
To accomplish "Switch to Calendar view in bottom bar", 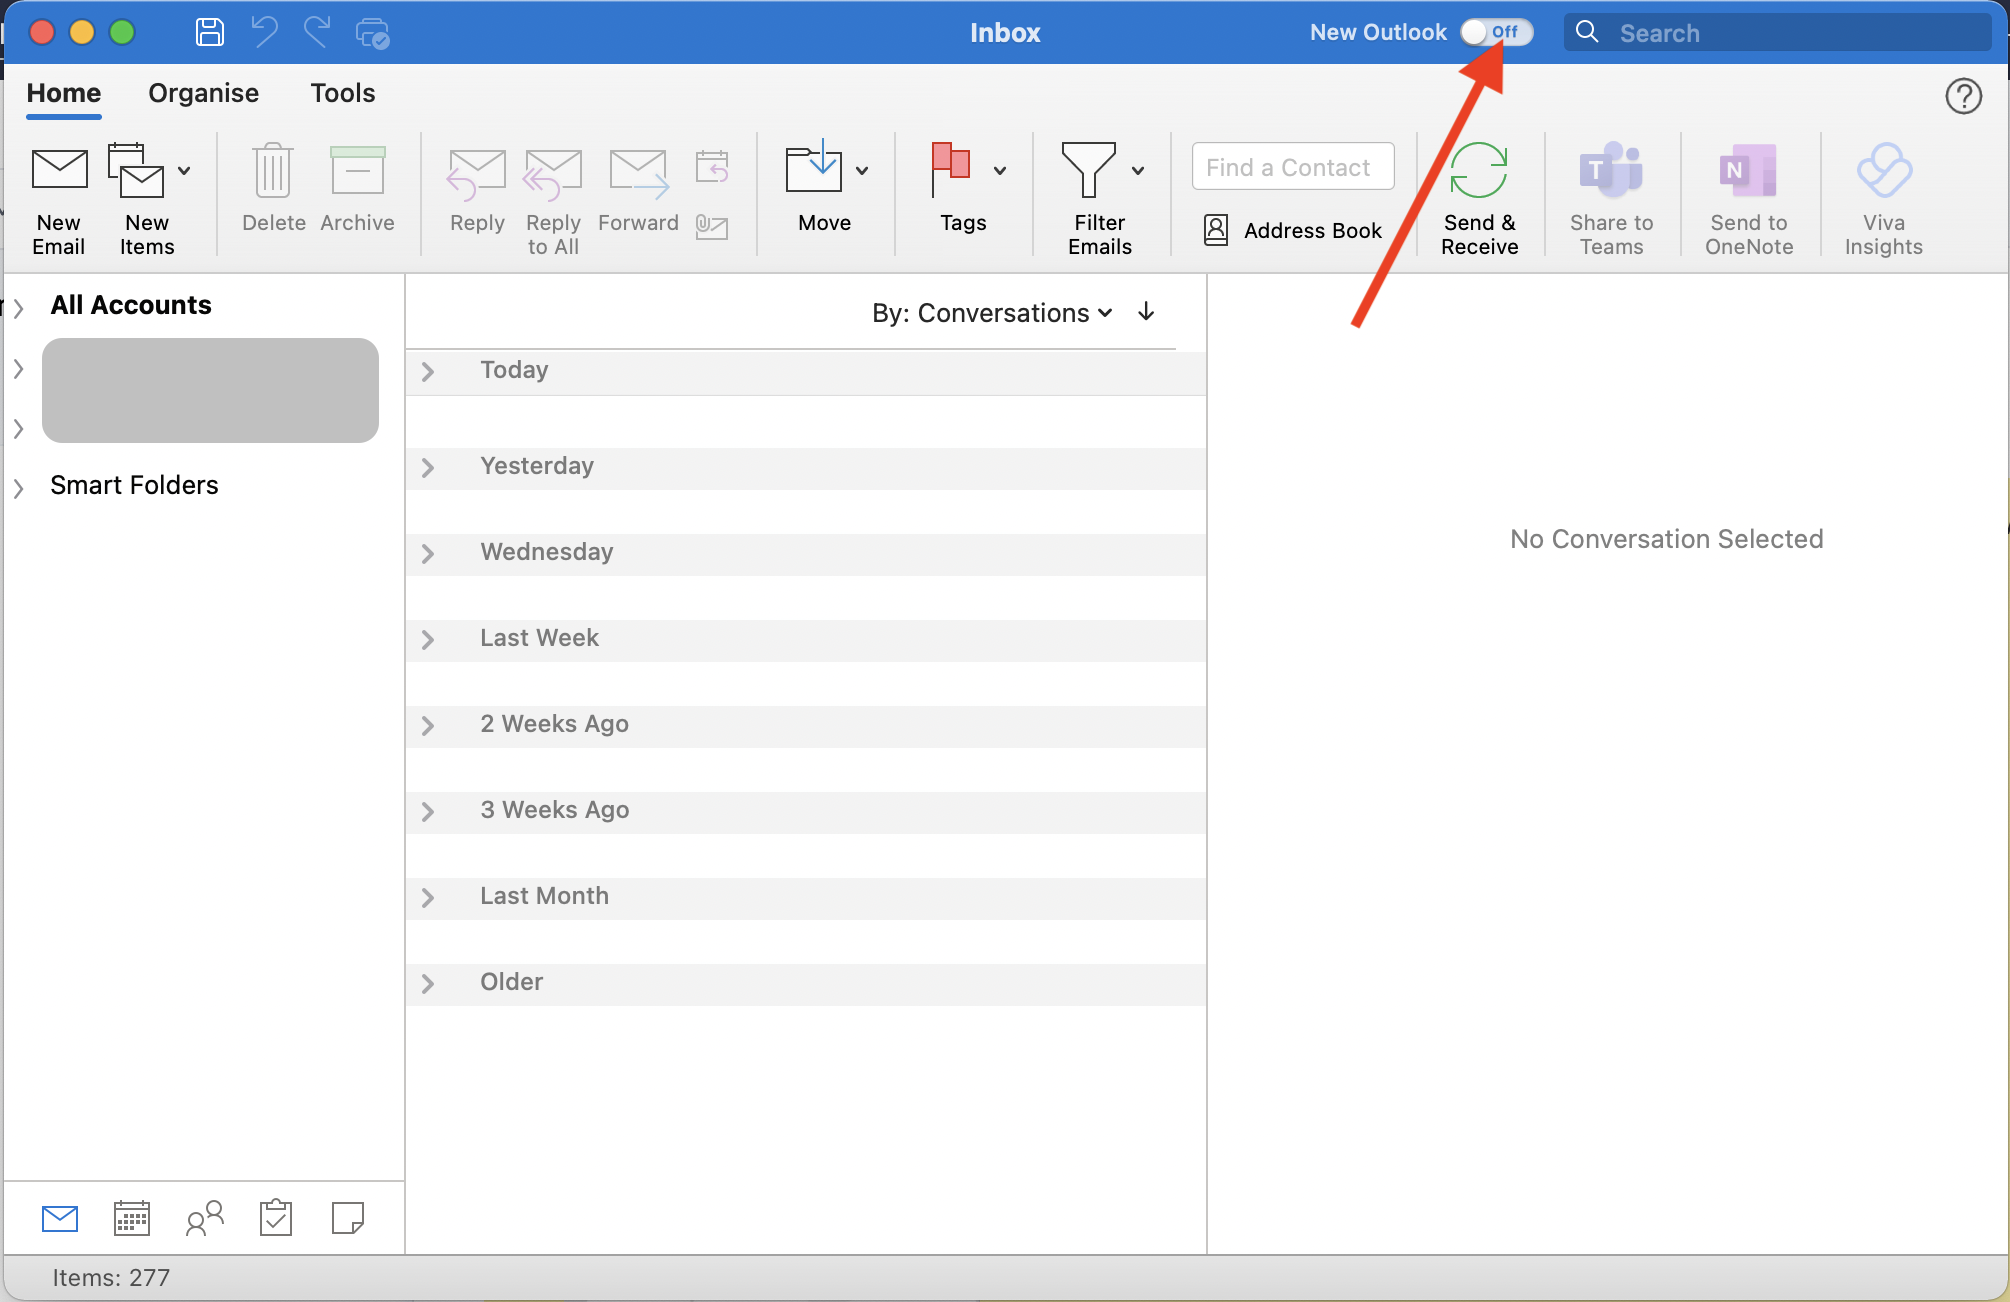I will [132, 1218].
